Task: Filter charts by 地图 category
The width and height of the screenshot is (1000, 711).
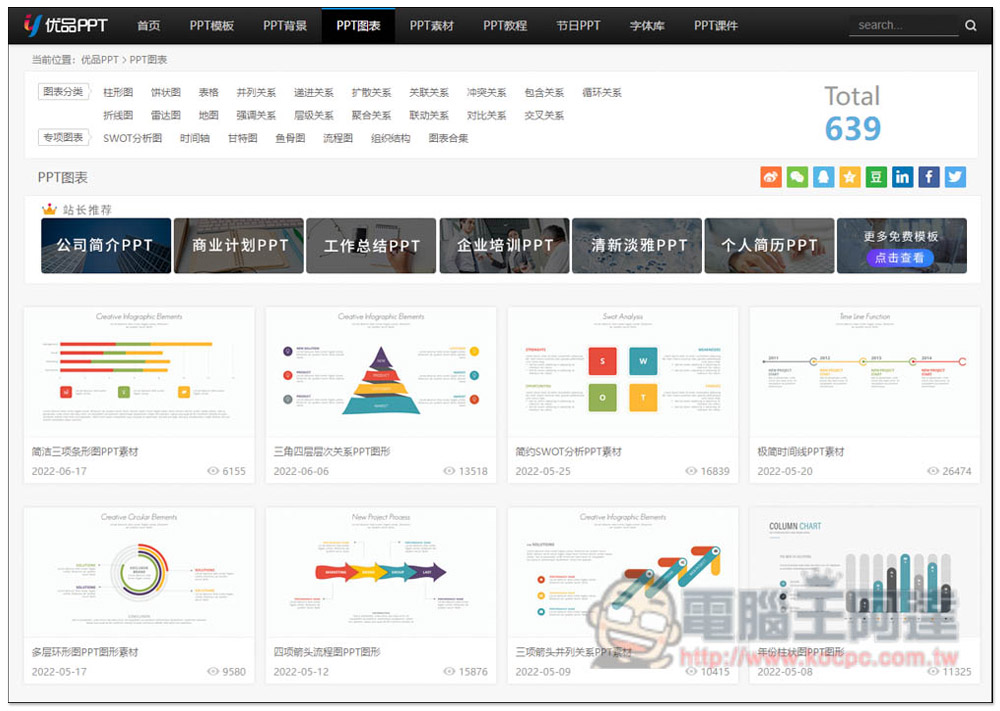Action: point(209,115)
